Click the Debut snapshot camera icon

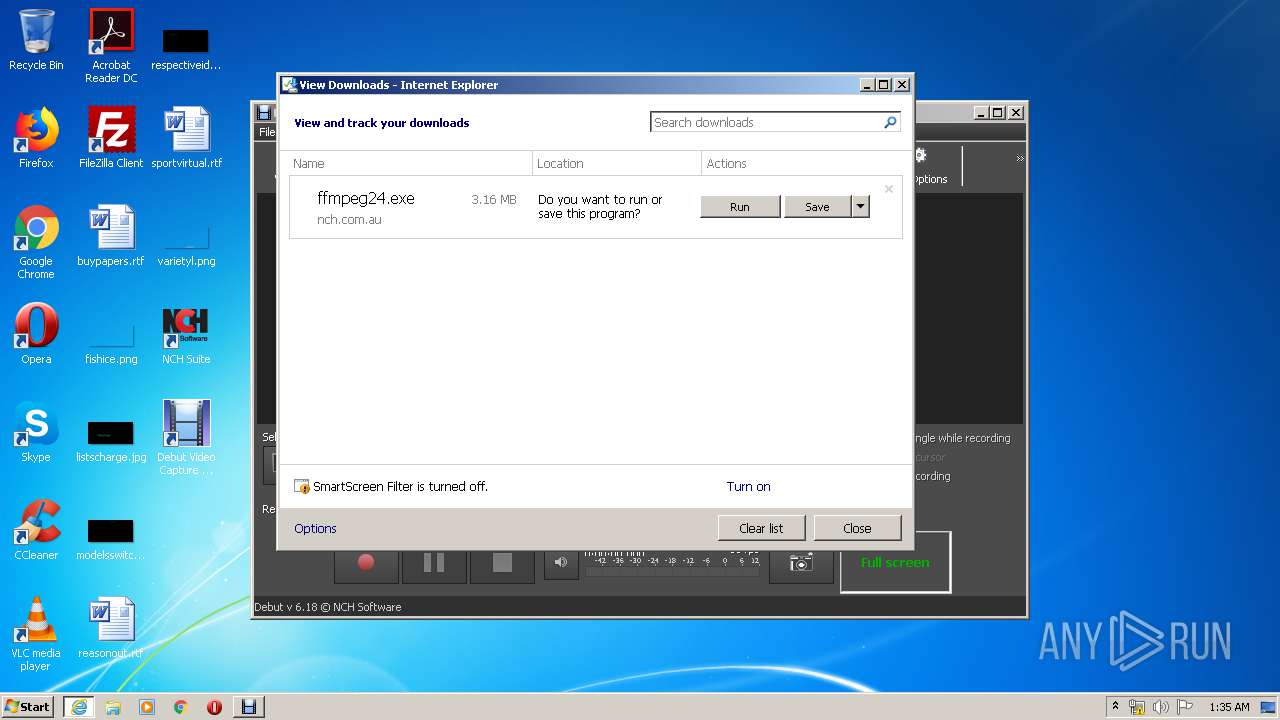coord(801,563)
